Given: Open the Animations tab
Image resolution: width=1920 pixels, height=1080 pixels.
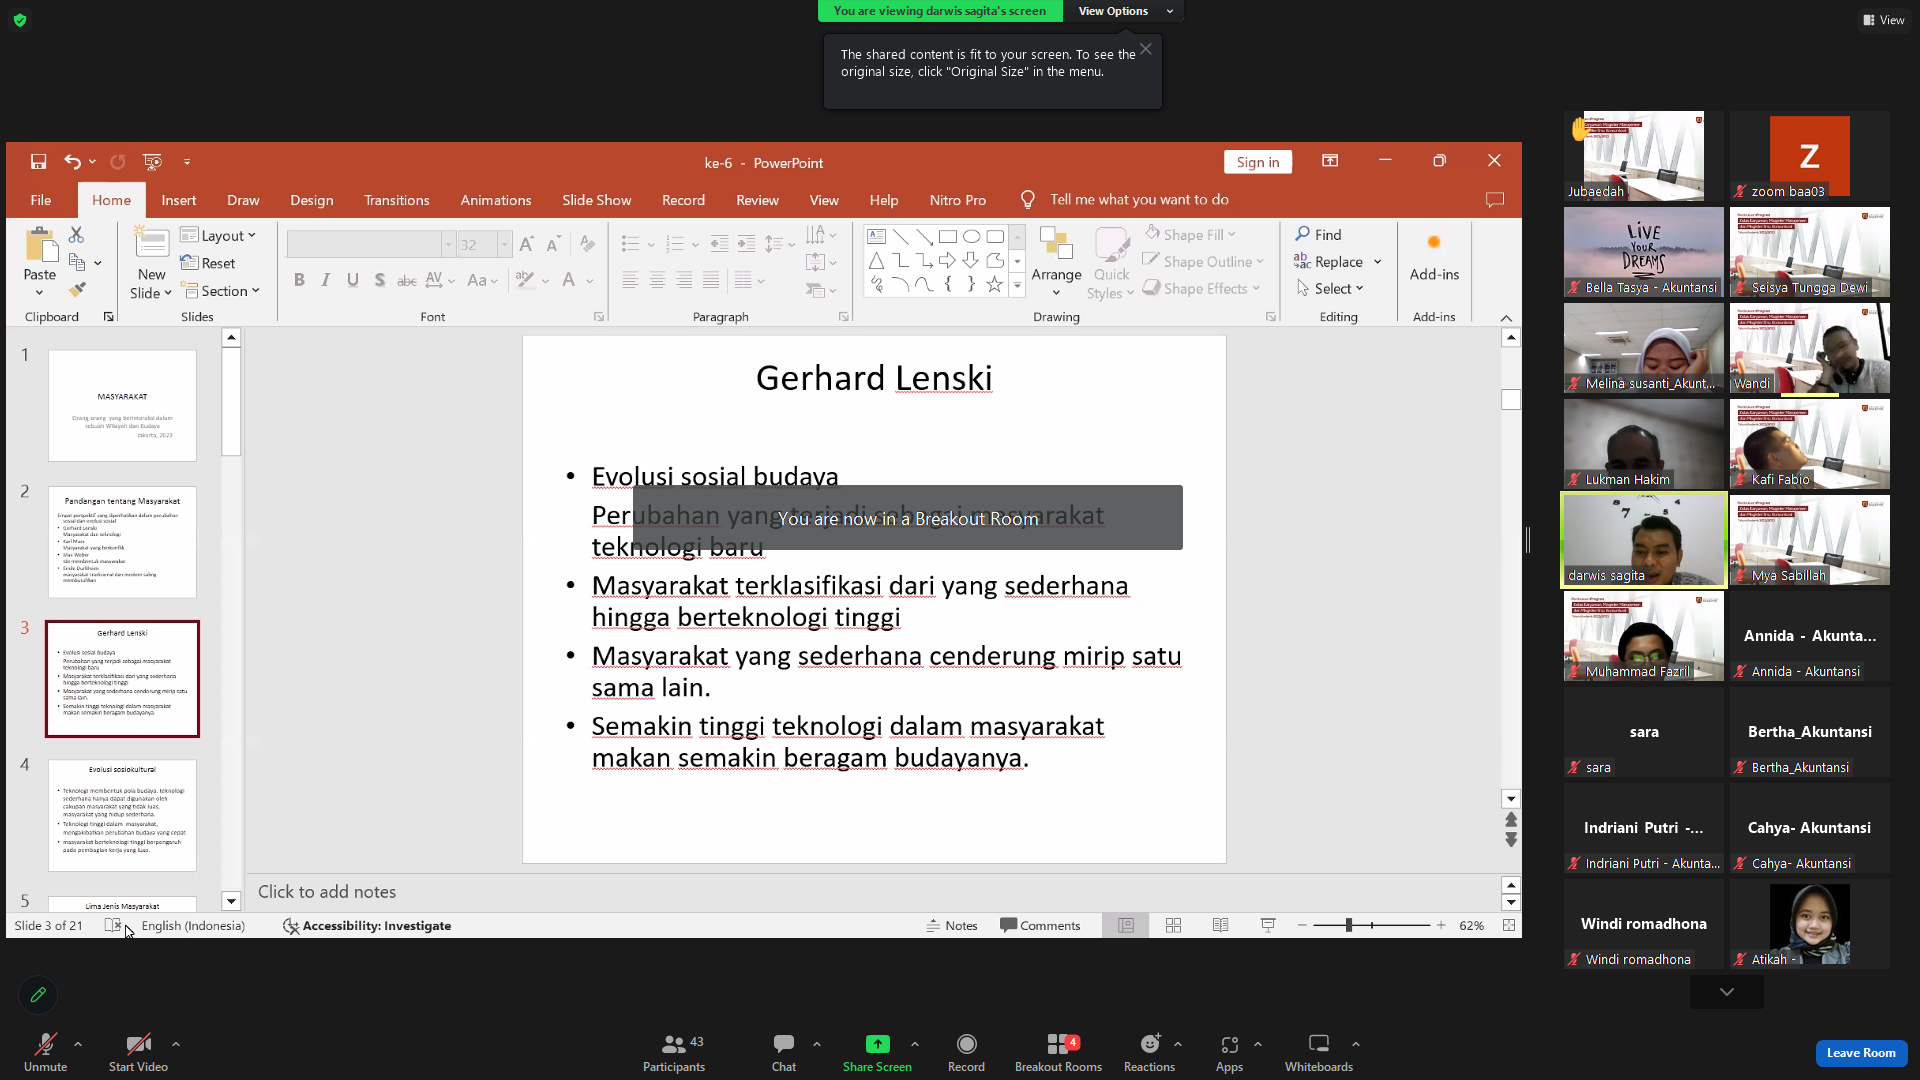Looking at the screenshot, I should 496,200.
